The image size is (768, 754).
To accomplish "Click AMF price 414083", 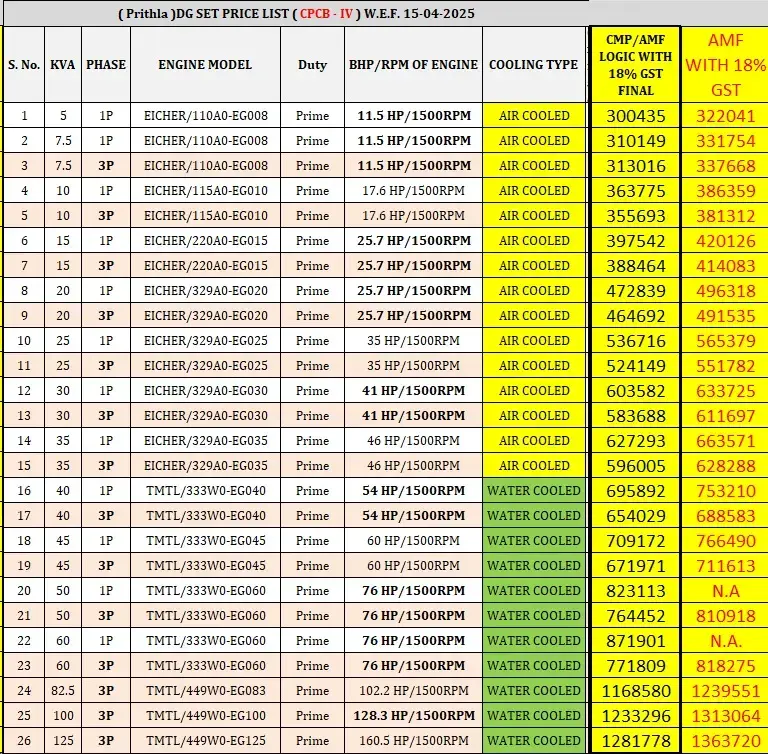I will pyautogui.click(x=725, y=266).
